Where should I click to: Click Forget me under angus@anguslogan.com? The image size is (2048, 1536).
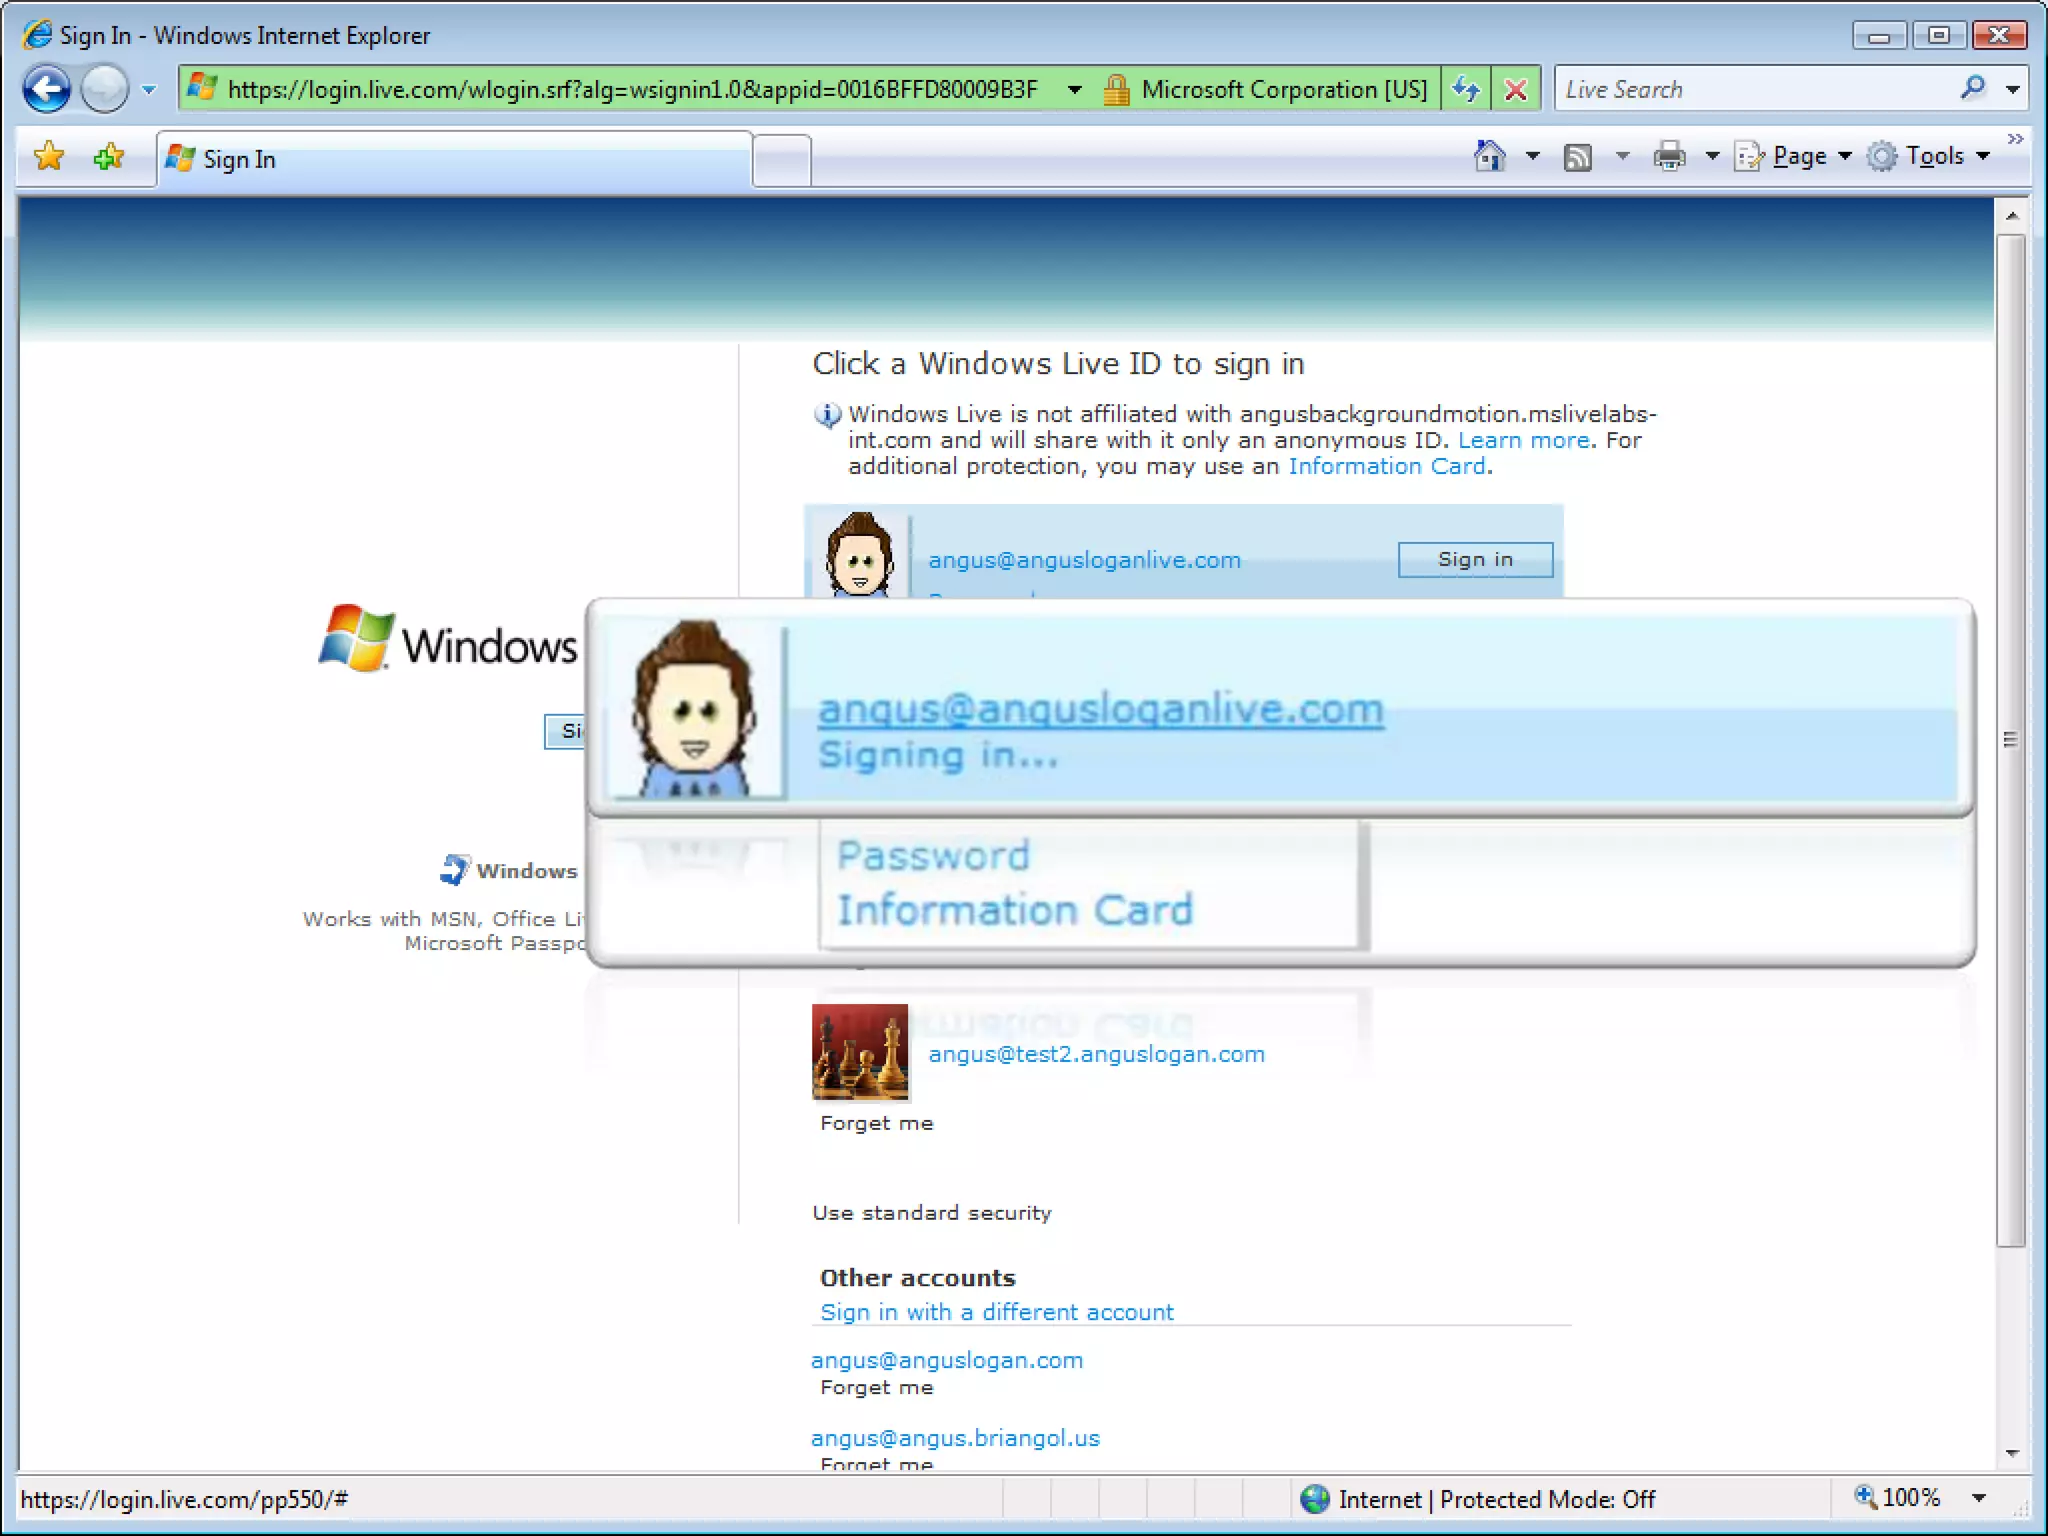pyautogui.click(x=876, y=1387)
